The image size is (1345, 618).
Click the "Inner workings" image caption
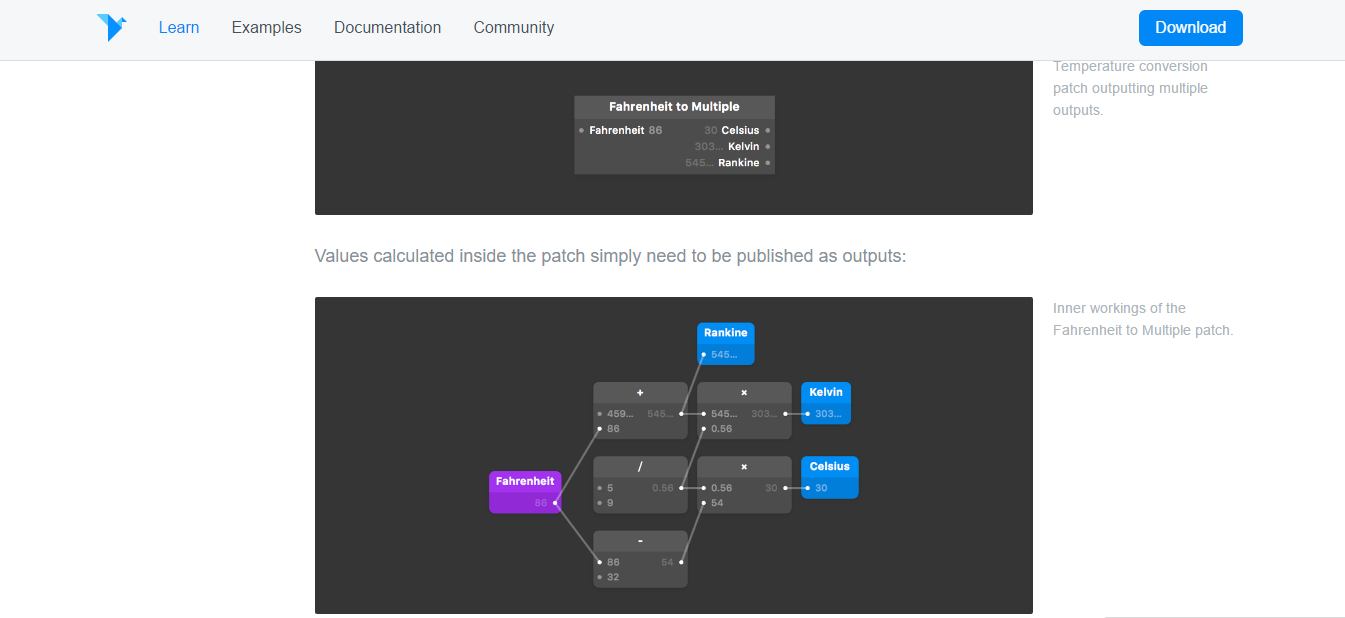(x=1142, y=319)
